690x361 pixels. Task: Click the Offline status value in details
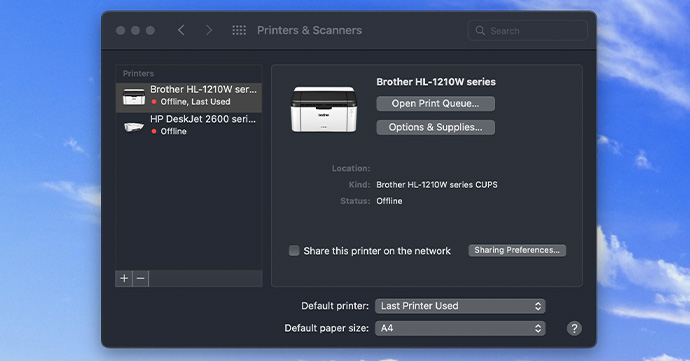pyautogui.click(x=389, y=201)
